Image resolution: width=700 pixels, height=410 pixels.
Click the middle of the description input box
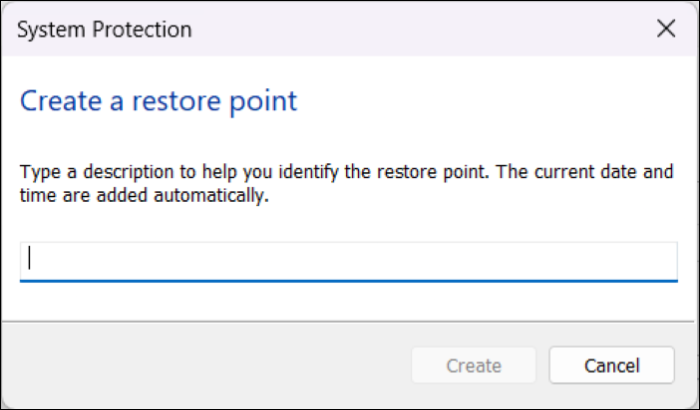348,260
